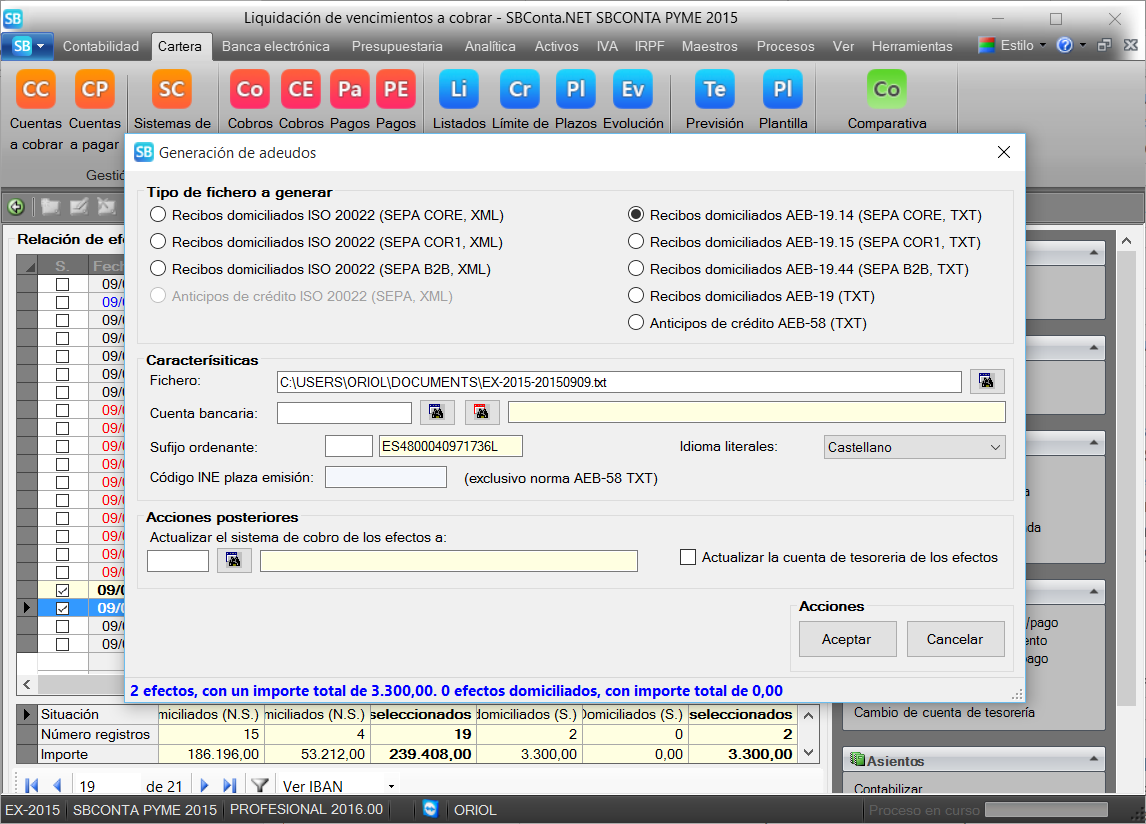Browse for output file with Fichero search icon

tap(987, 381)
